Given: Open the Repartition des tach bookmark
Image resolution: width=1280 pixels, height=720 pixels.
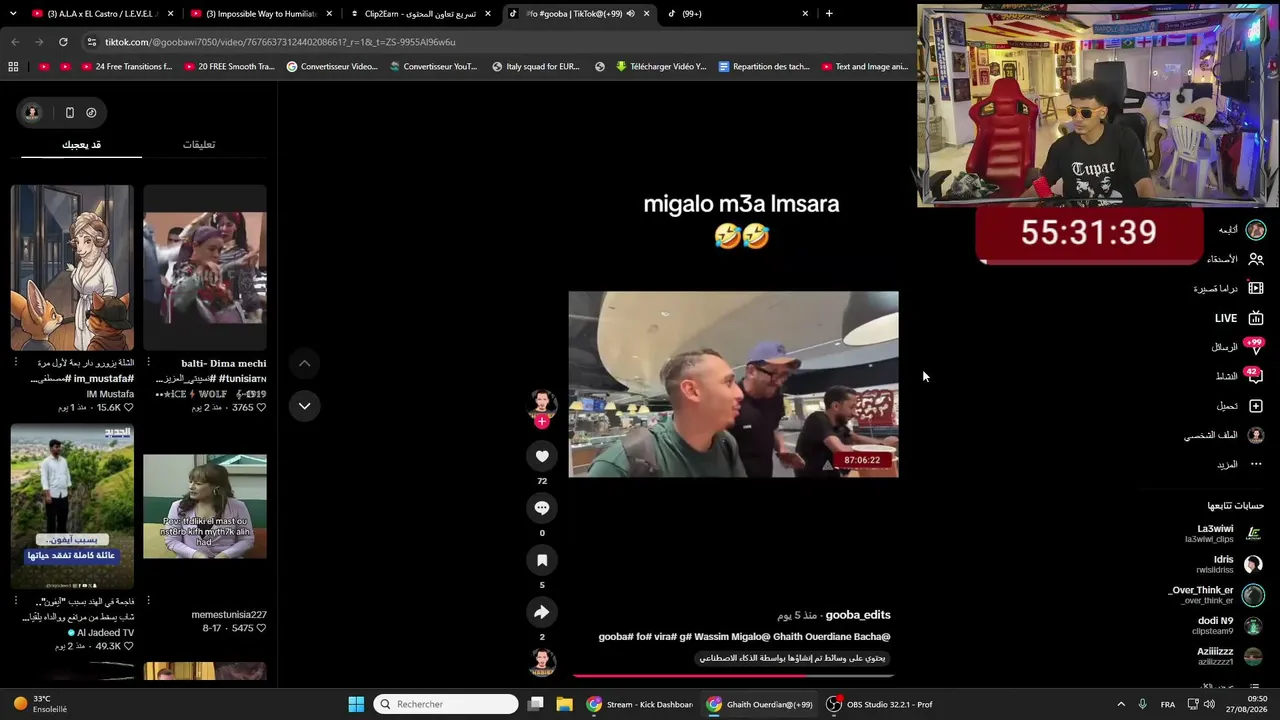Looking at the screenshot, I should coord(763,67).
